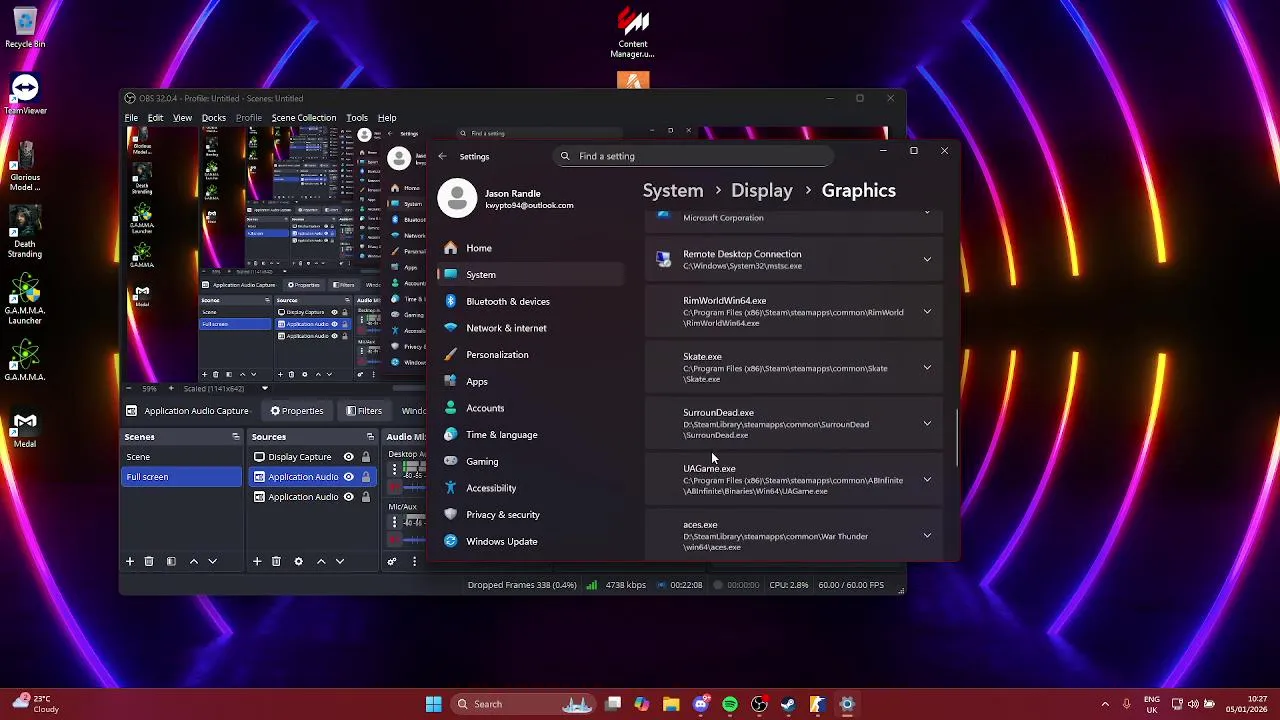Open OBS Studio from the taskbar

760,704
